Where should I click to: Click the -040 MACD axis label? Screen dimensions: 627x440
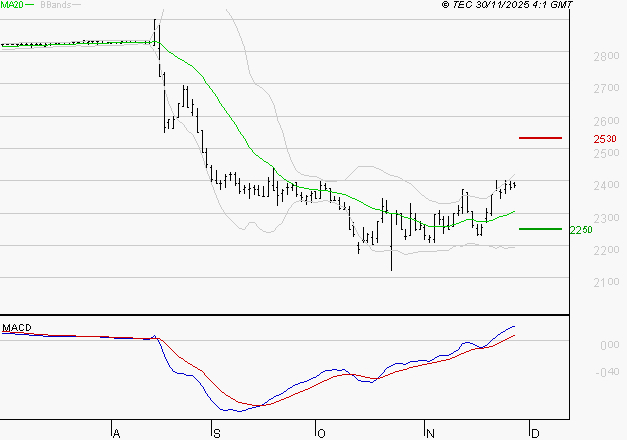click(608, 374)
